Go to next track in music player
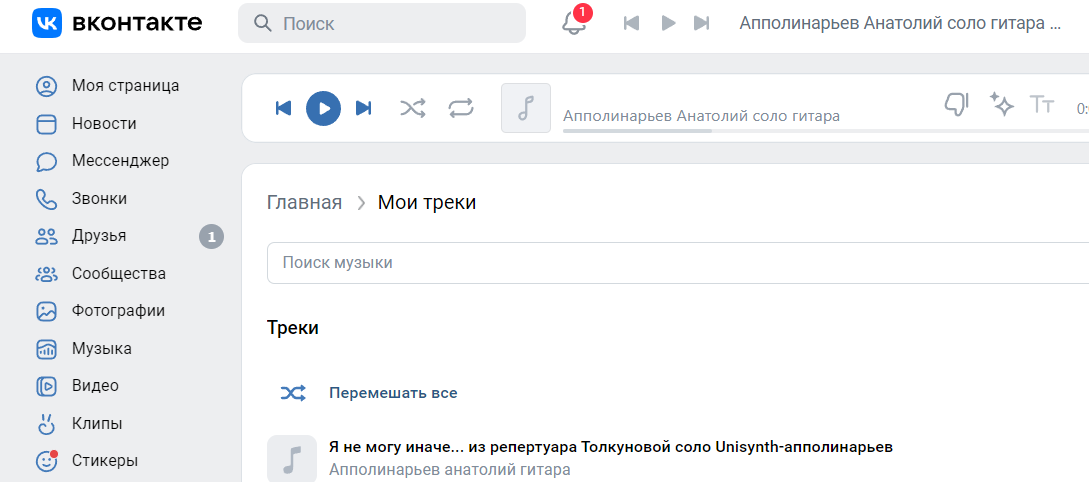Viewport: 1089px width, 482px height. point(363,108)
